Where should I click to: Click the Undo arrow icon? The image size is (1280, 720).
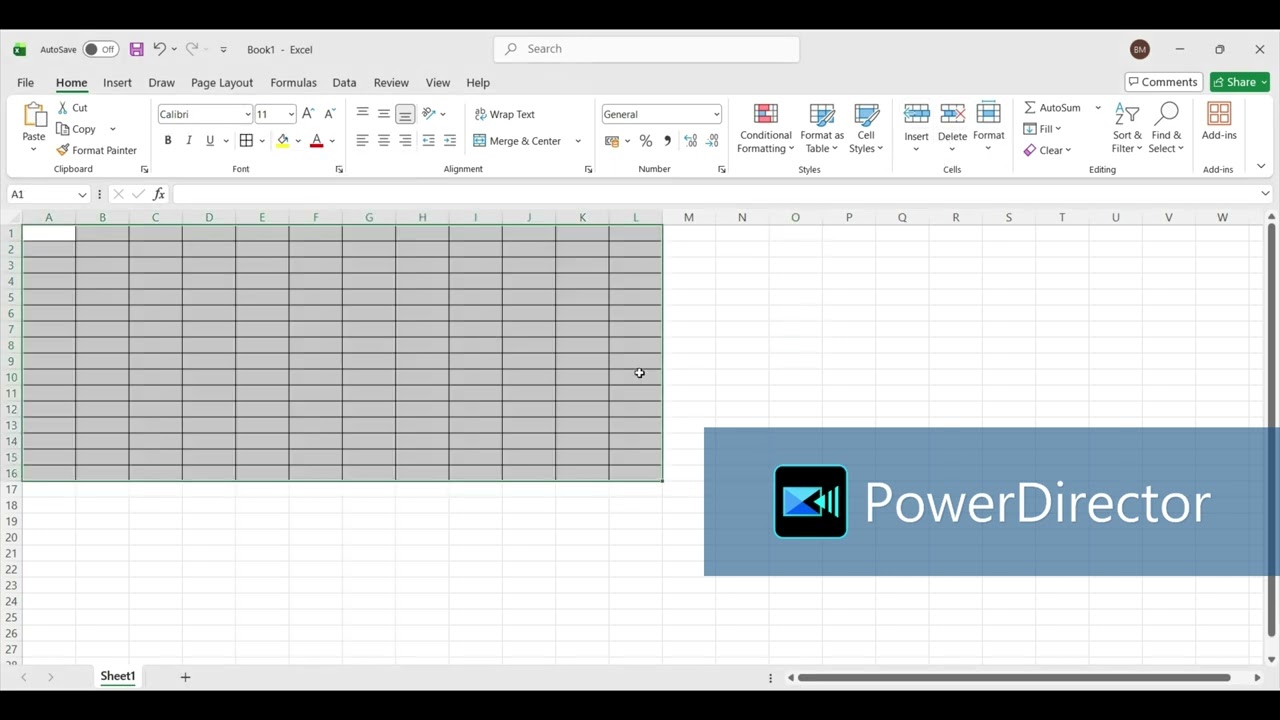pyautogui.click(x=158, y=49)
